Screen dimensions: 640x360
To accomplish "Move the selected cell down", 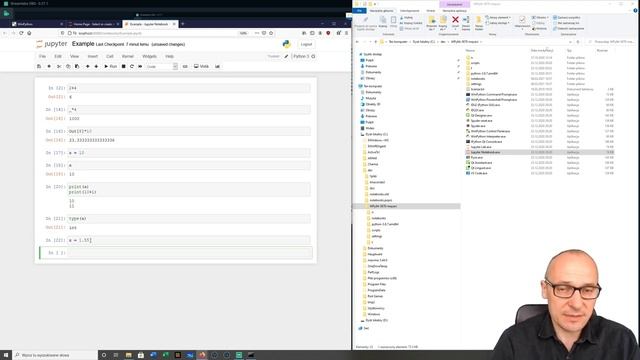I will (96, 66).
